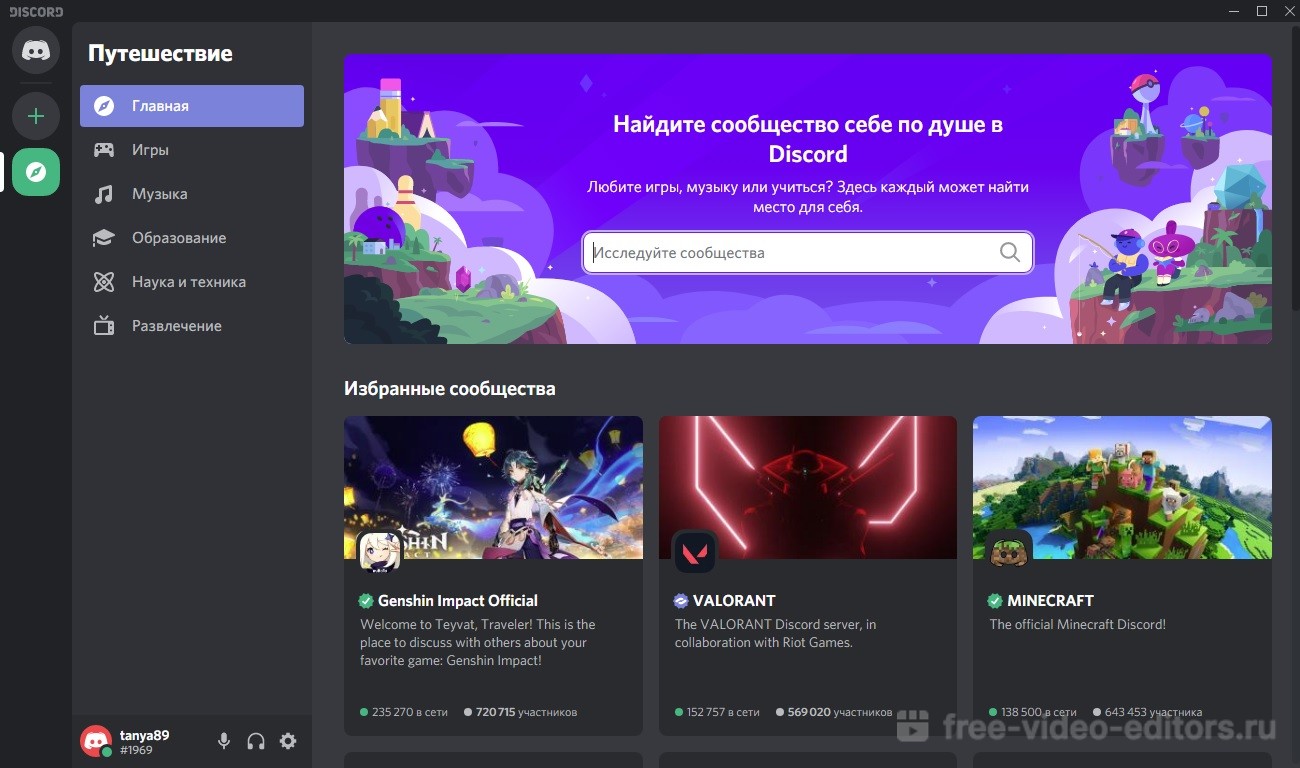The height and width of the screenshot is (768, 1300).
Task: Click MINECRAFT server title
Action: [x=1050, y=601]
